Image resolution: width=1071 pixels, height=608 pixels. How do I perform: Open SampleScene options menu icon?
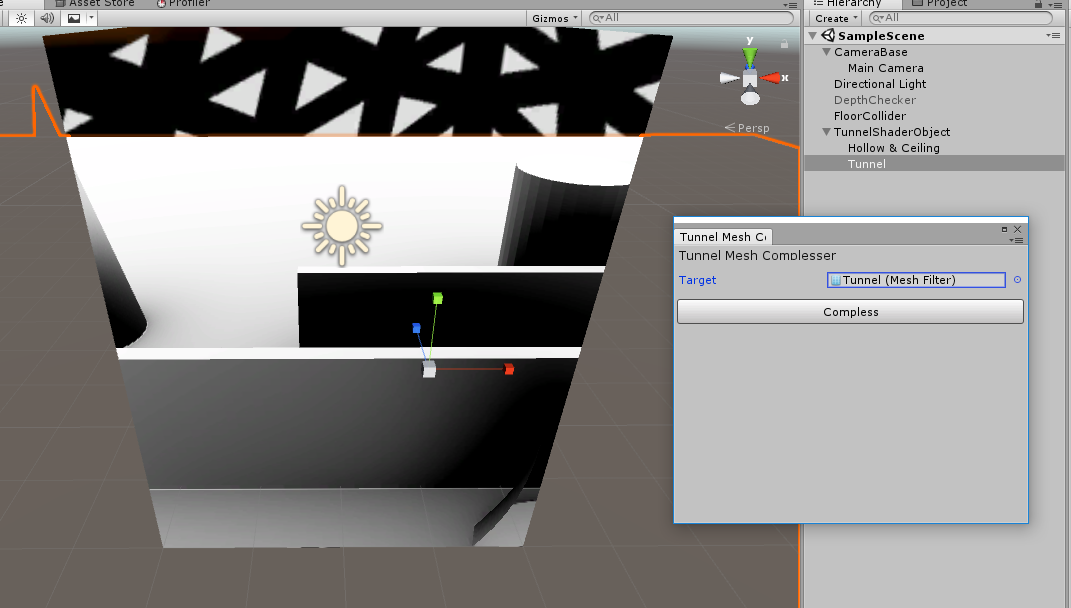coord(1053,36)
